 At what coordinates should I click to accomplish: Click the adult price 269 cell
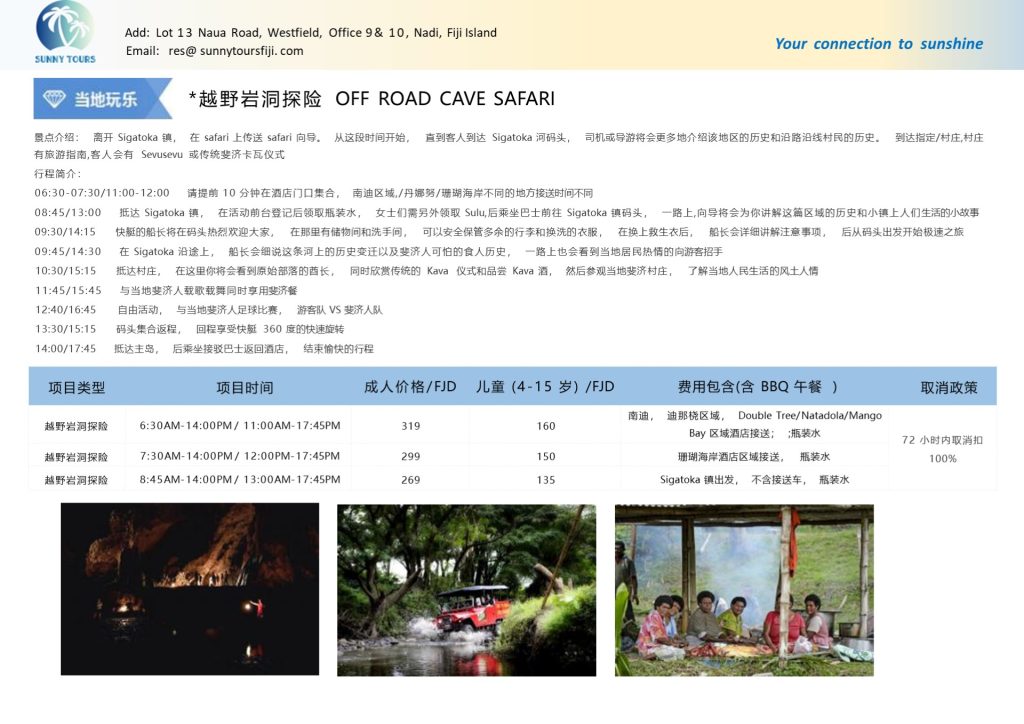point(411,480)
